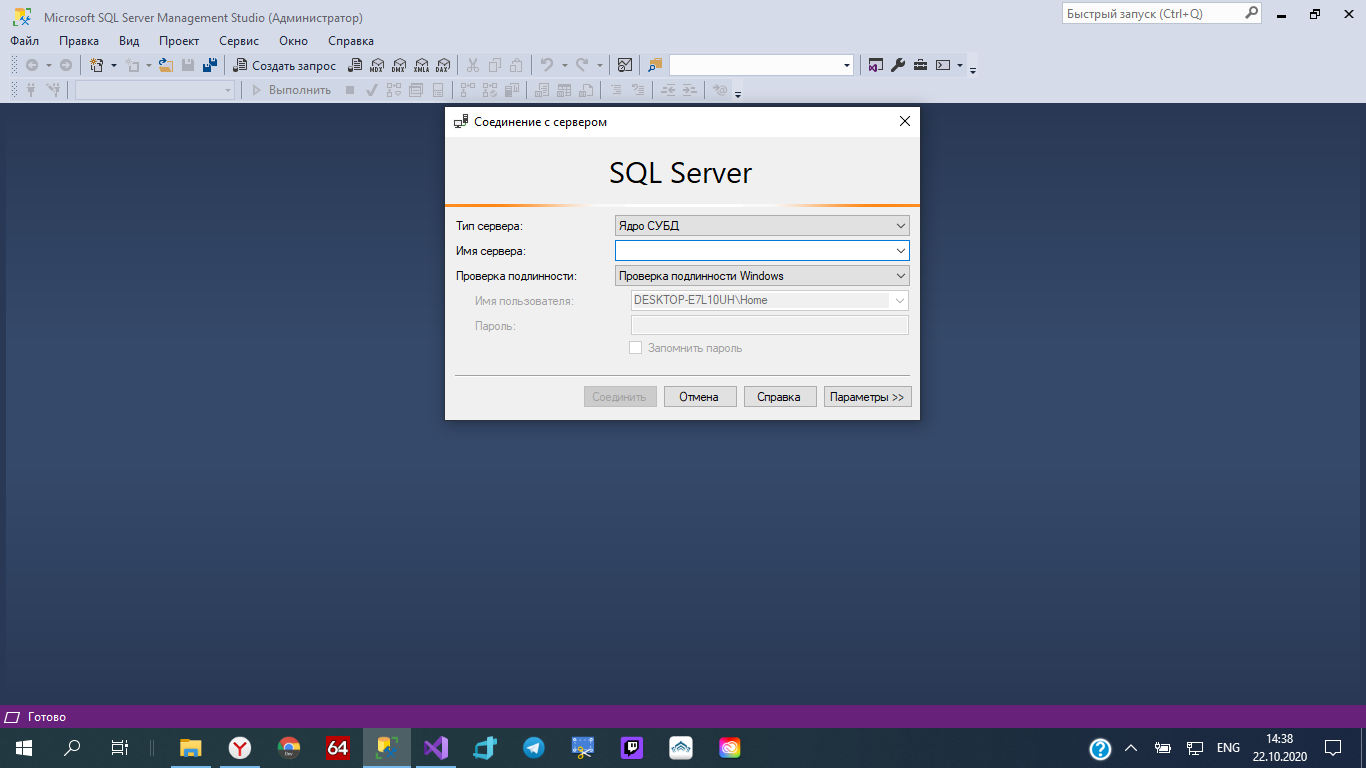Open the New Project dropdown arrow

(x=113, y=65)
